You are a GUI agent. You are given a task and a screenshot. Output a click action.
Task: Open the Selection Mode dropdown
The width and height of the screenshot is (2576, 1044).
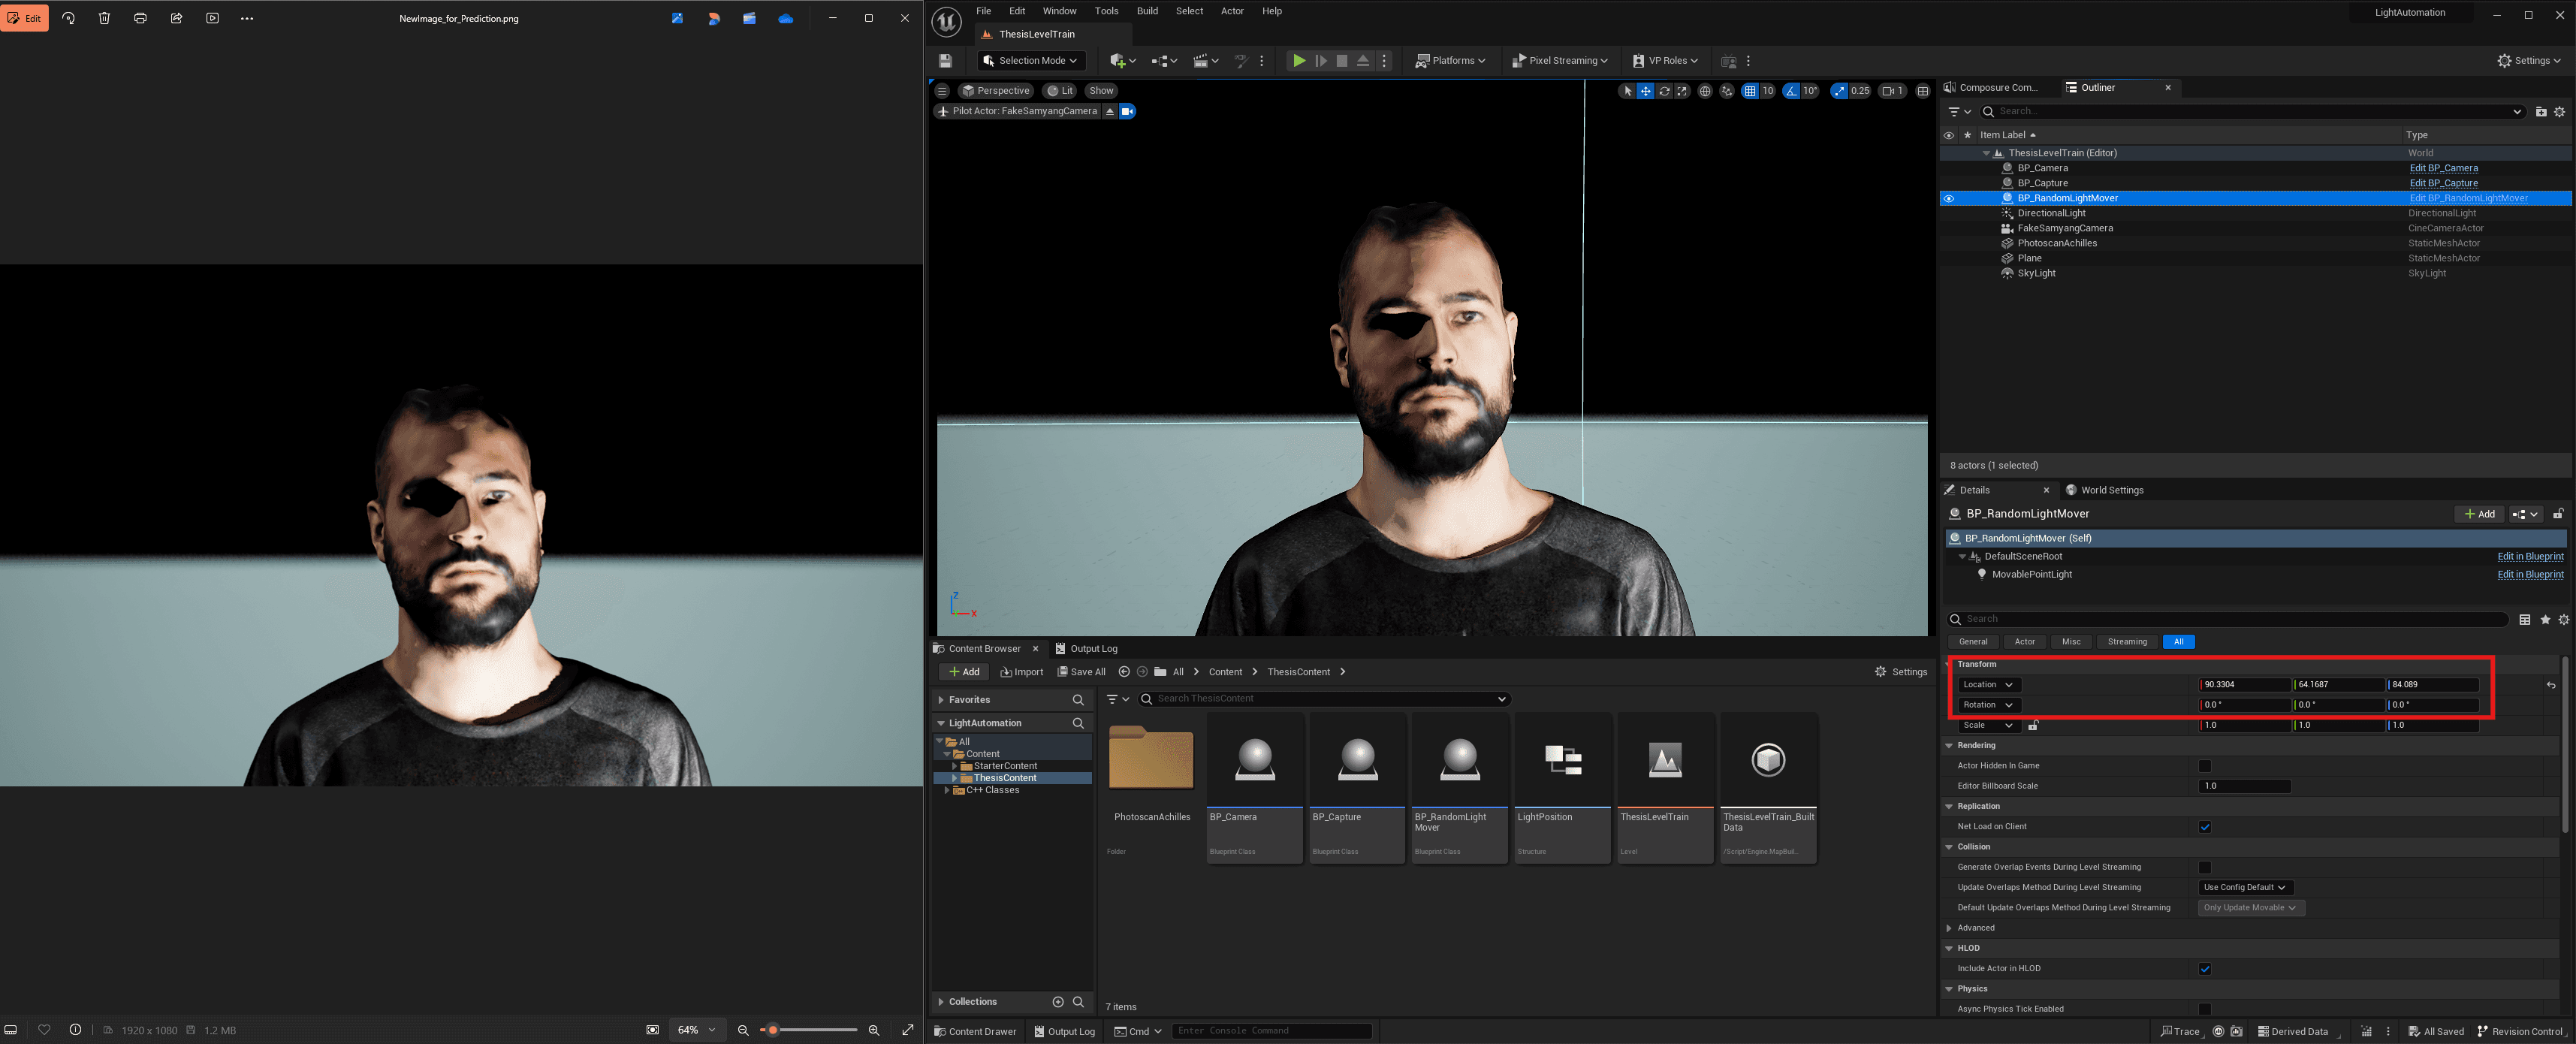click(1030, 61)
